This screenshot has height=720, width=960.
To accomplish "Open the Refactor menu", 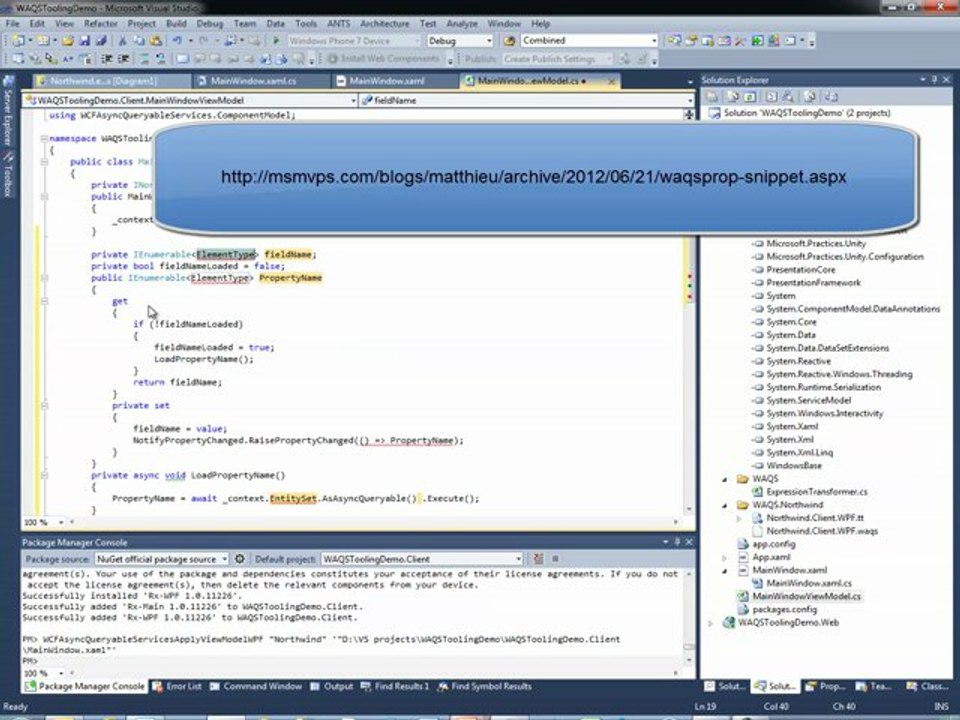I will (x=100, y=24).
